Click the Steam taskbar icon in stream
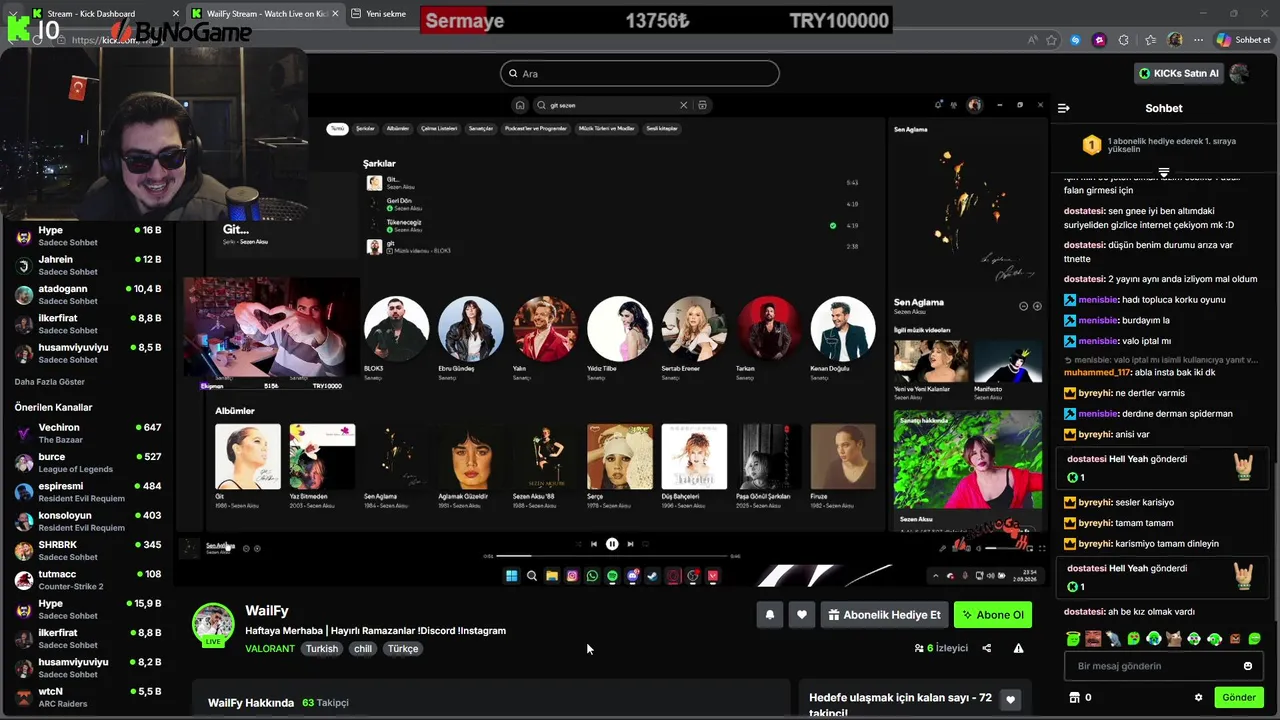Image resolution: width=1280 pixels, height=720 pixels. pos(652,576)
